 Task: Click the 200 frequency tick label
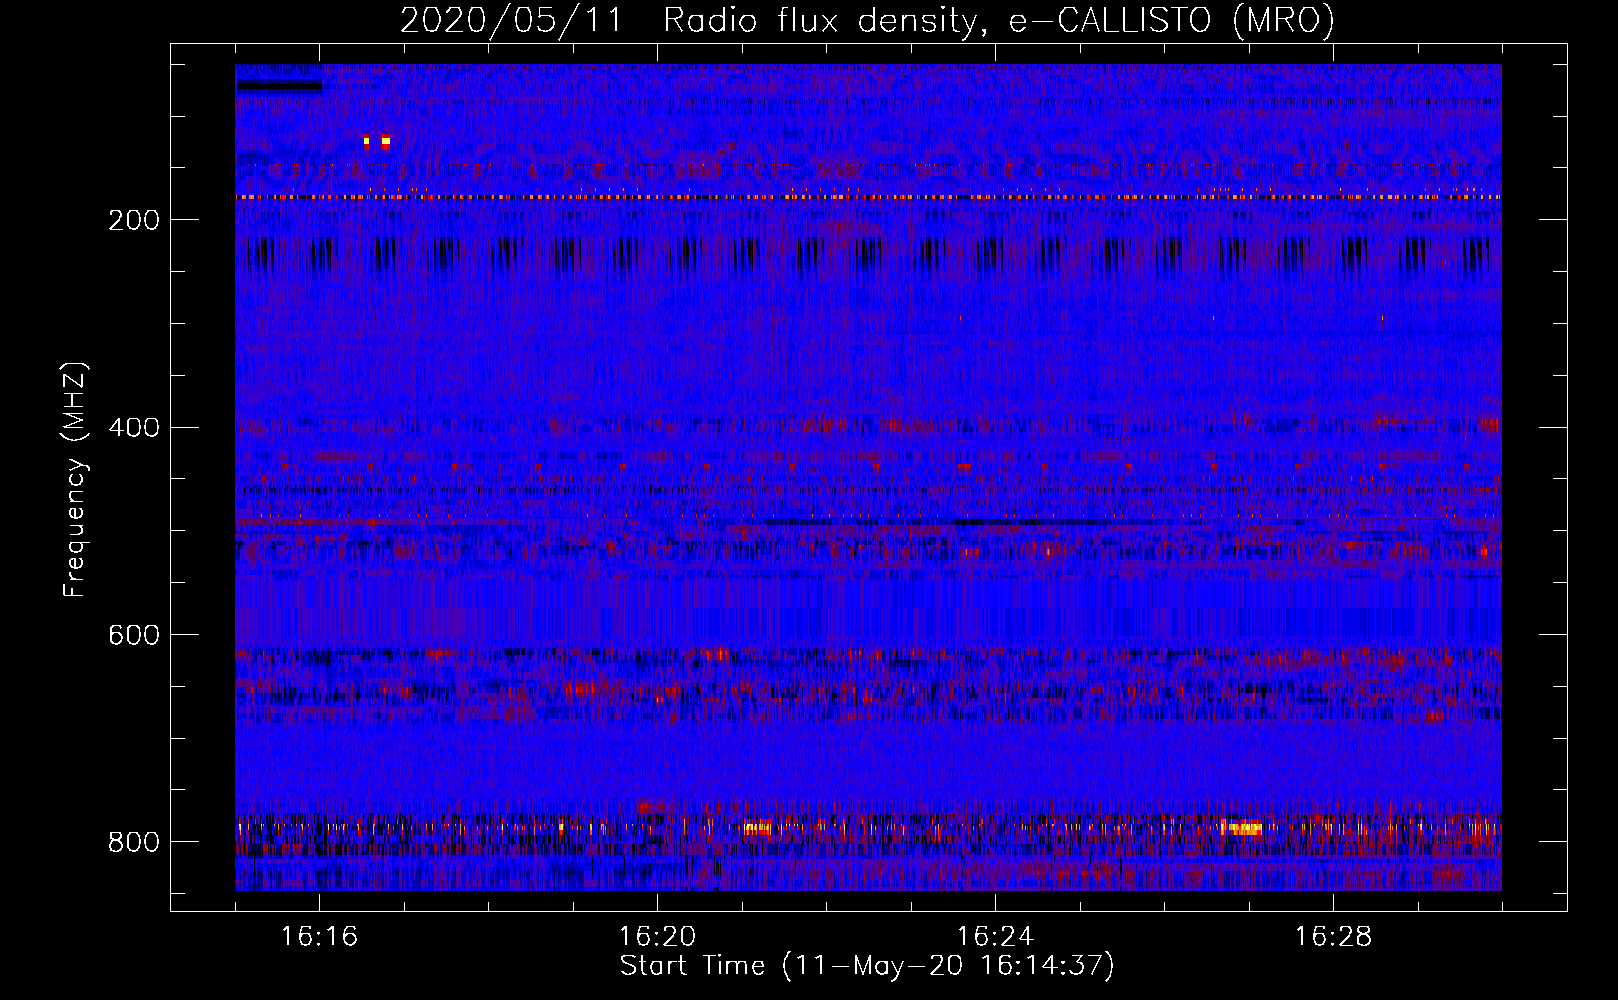134,220
